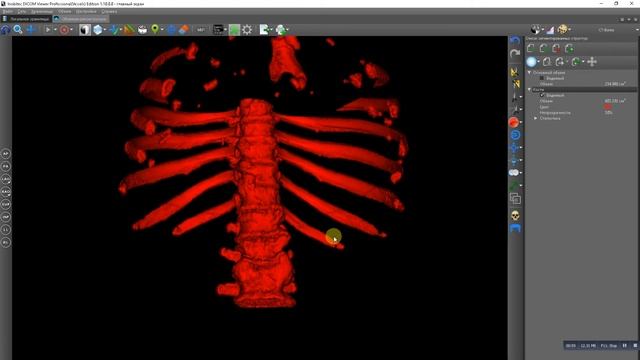Image resolution: width=640 pixels, height=360 pixels.
Task: Expand the Статистика row
Action: [536, 118]
